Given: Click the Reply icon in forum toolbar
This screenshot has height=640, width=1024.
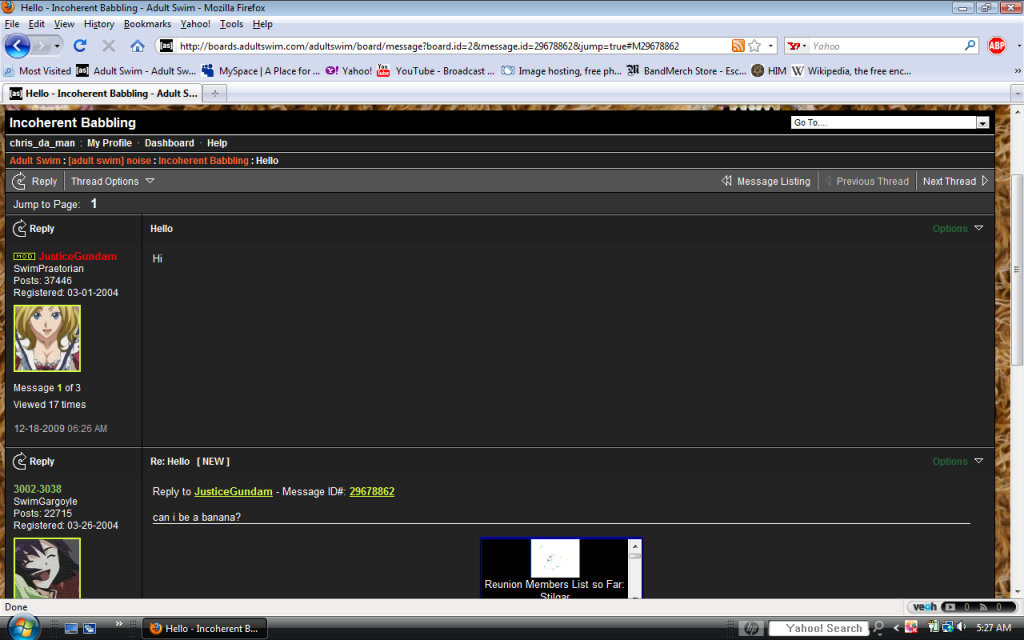Looking at the screenshot, I should 19,181.
